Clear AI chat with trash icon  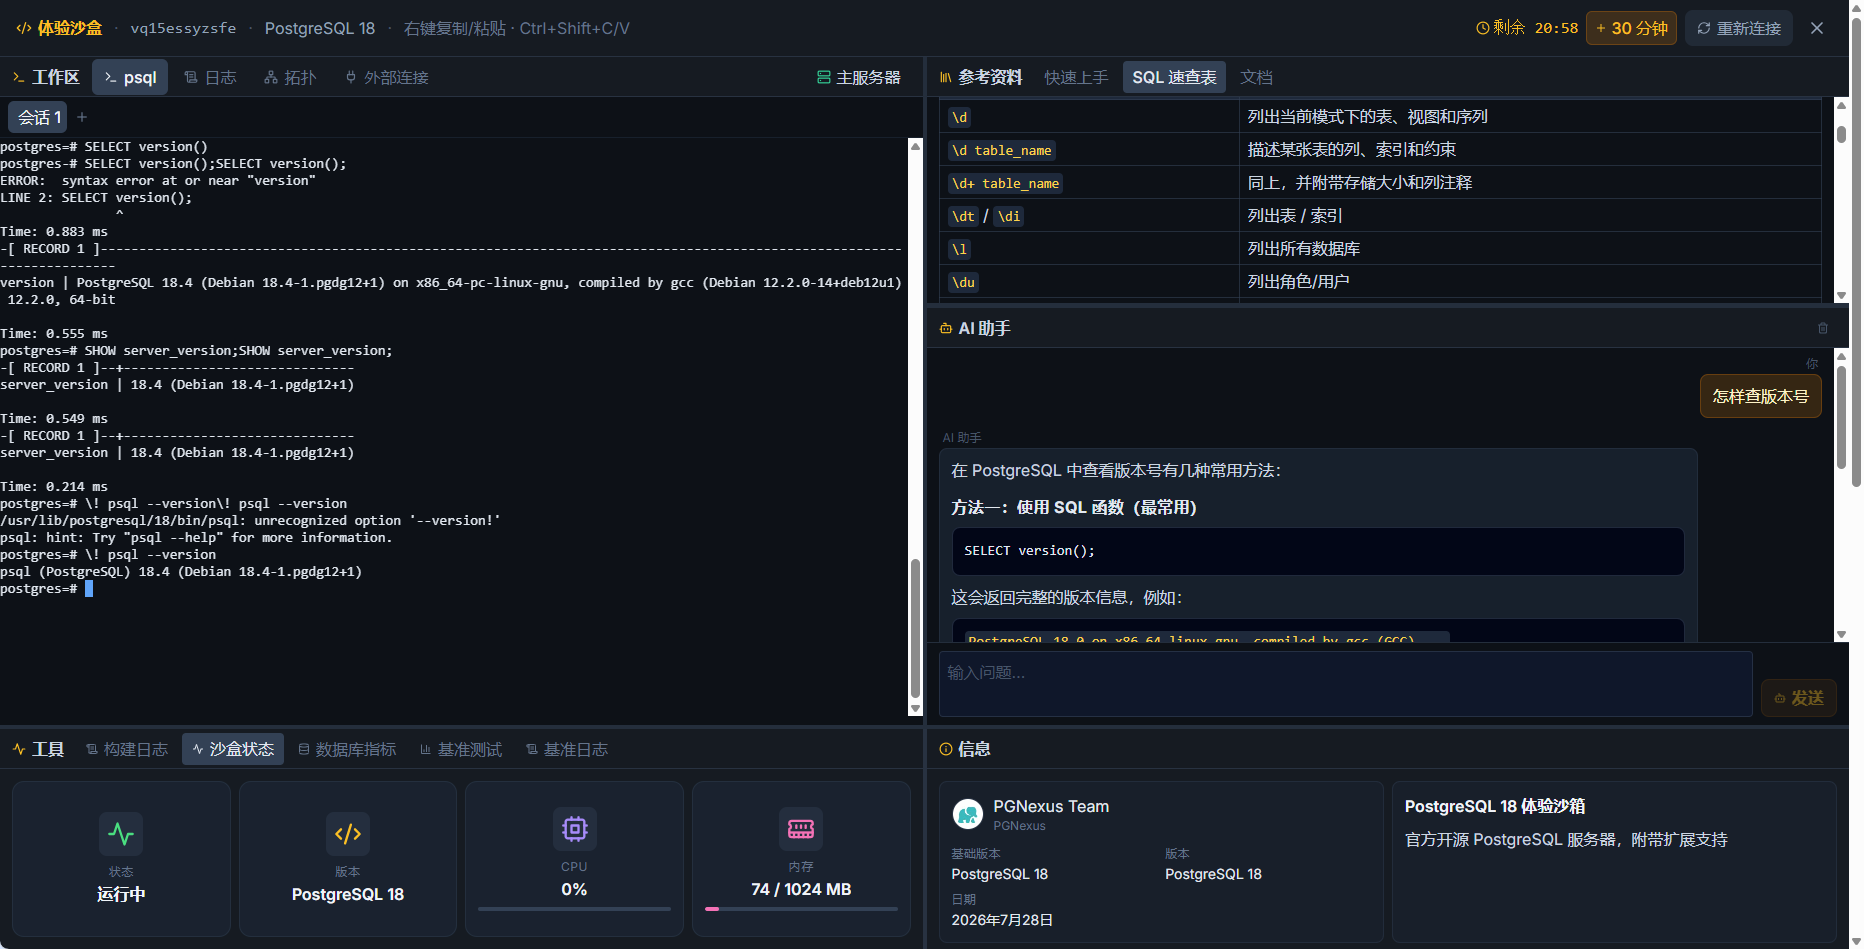[1822, 328]
